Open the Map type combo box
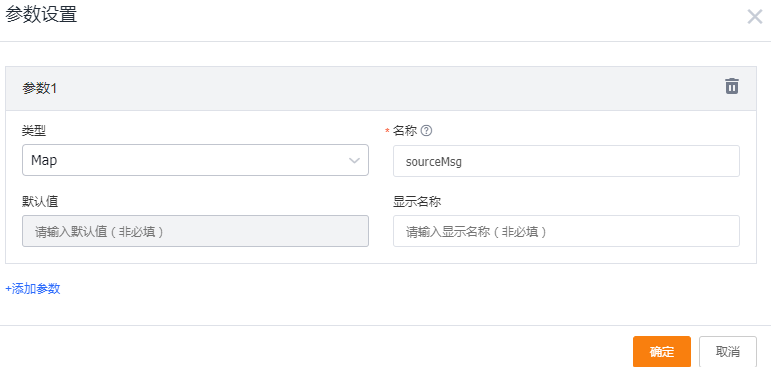Image resolution: width=771 pixels, height=367 pixels. coord(195,160)
